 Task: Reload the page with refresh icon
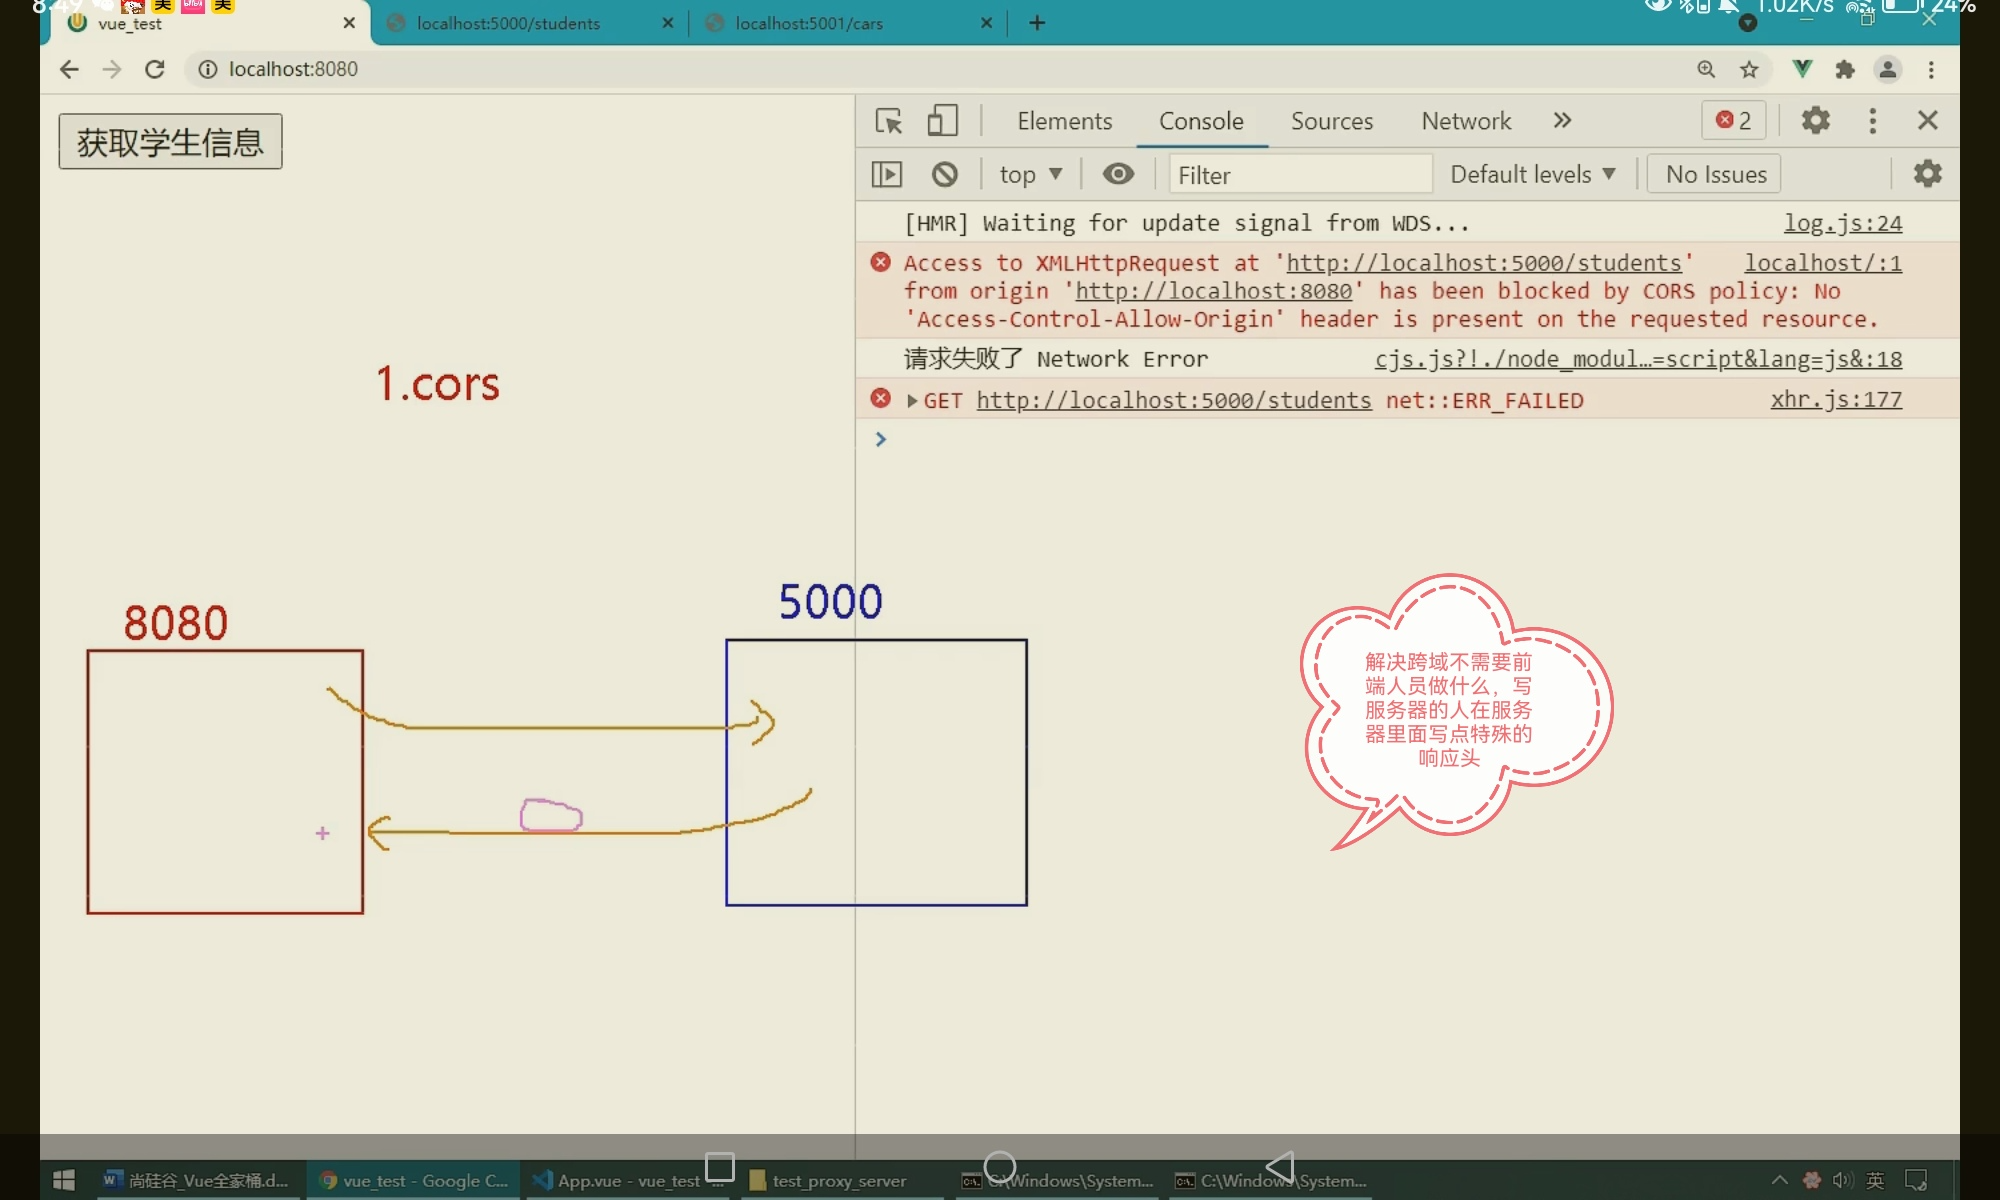[155, 69]
